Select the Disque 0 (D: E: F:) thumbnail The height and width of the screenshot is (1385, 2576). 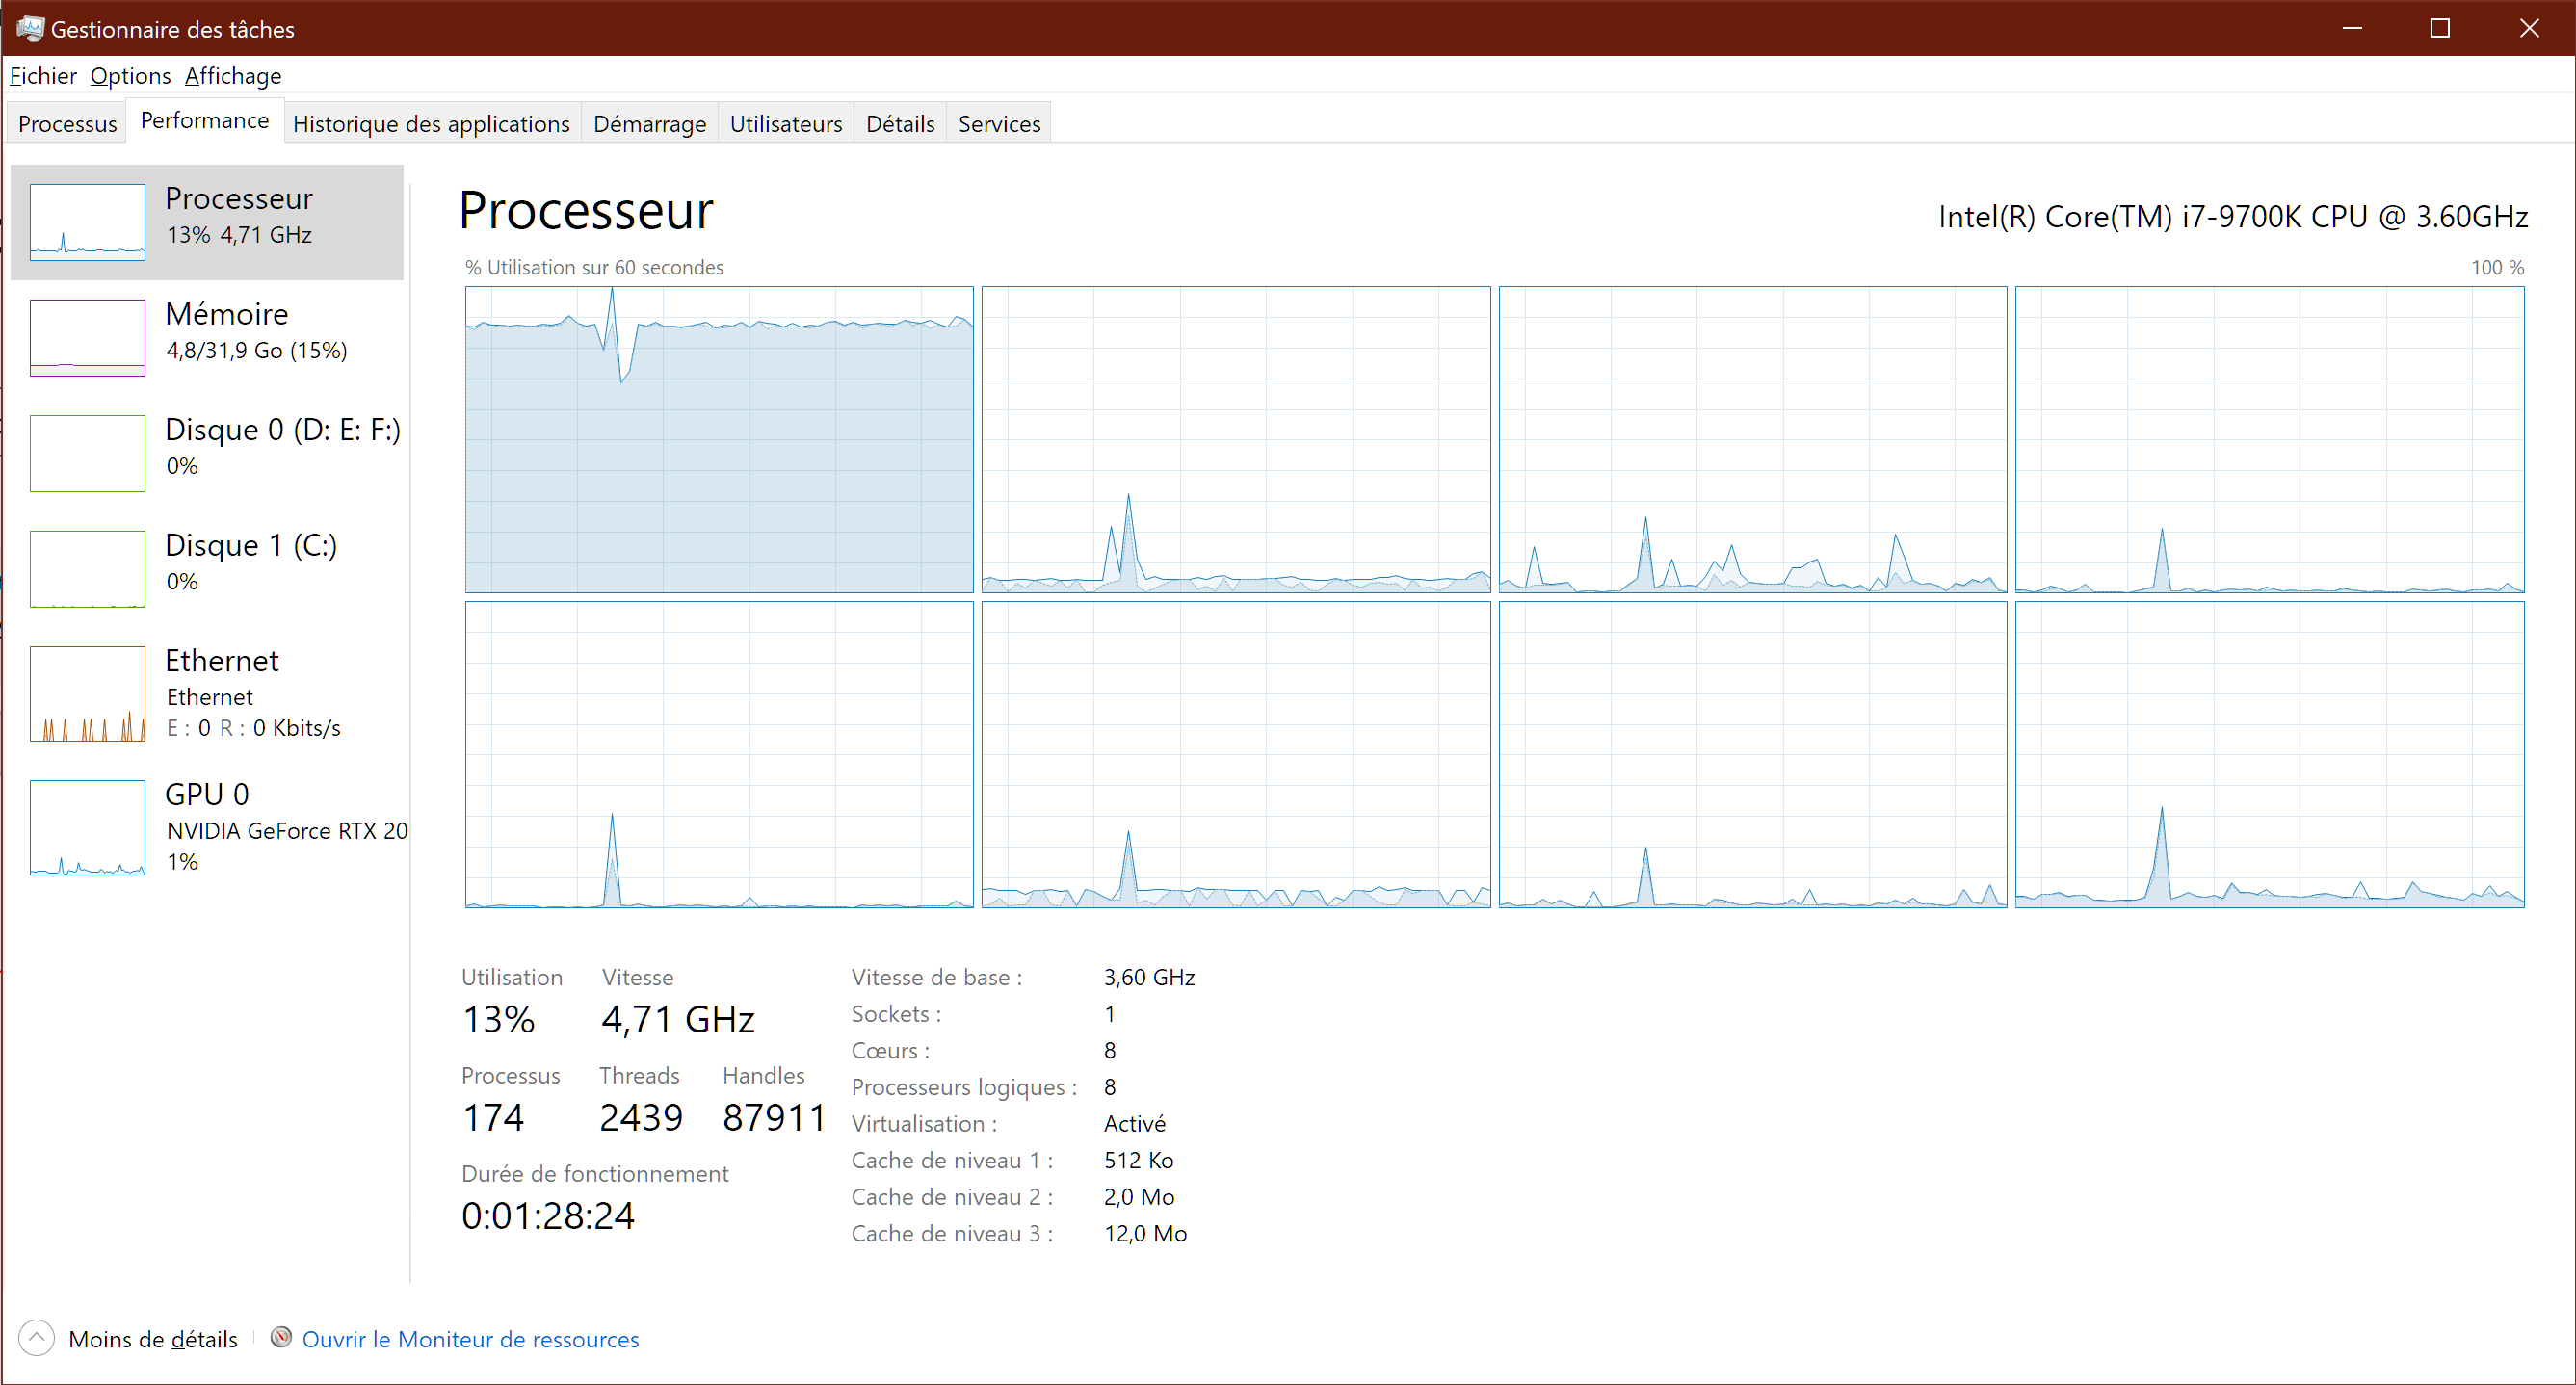(x=87, y=453)
